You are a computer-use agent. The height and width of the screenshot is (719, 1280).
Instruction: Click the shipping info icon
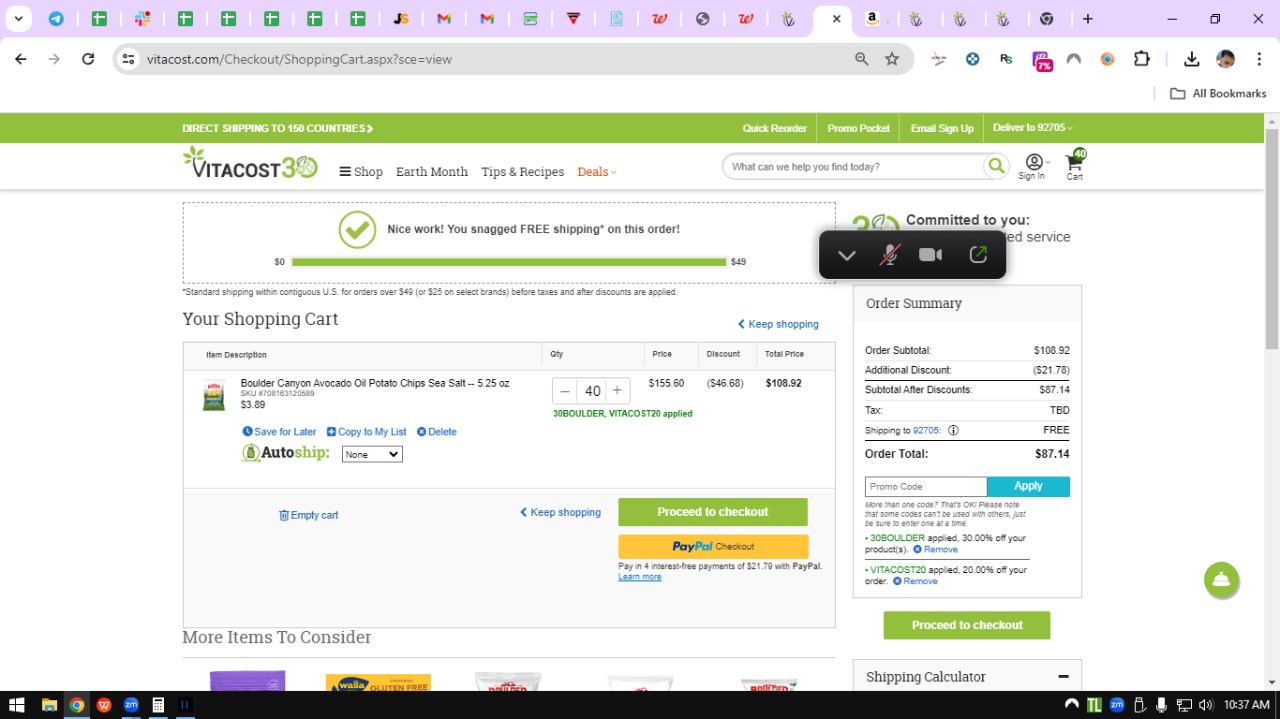click(953, 431)
